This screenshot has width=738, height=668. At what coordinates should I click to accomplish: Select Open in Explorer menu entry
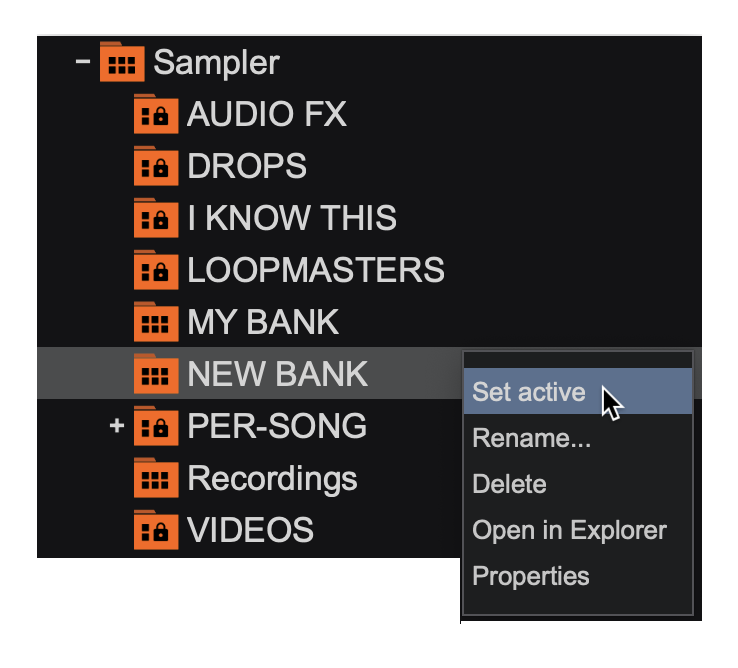569,530
